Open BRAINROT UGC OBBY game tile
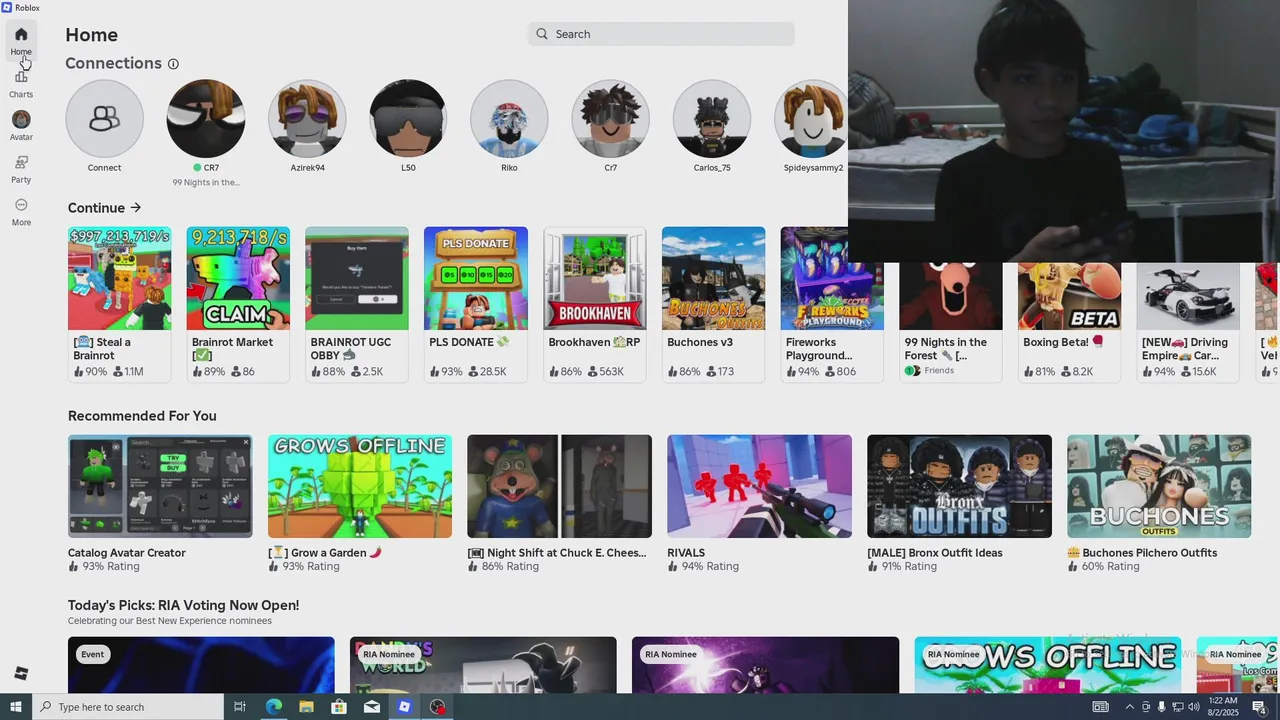 coord(357,303)
